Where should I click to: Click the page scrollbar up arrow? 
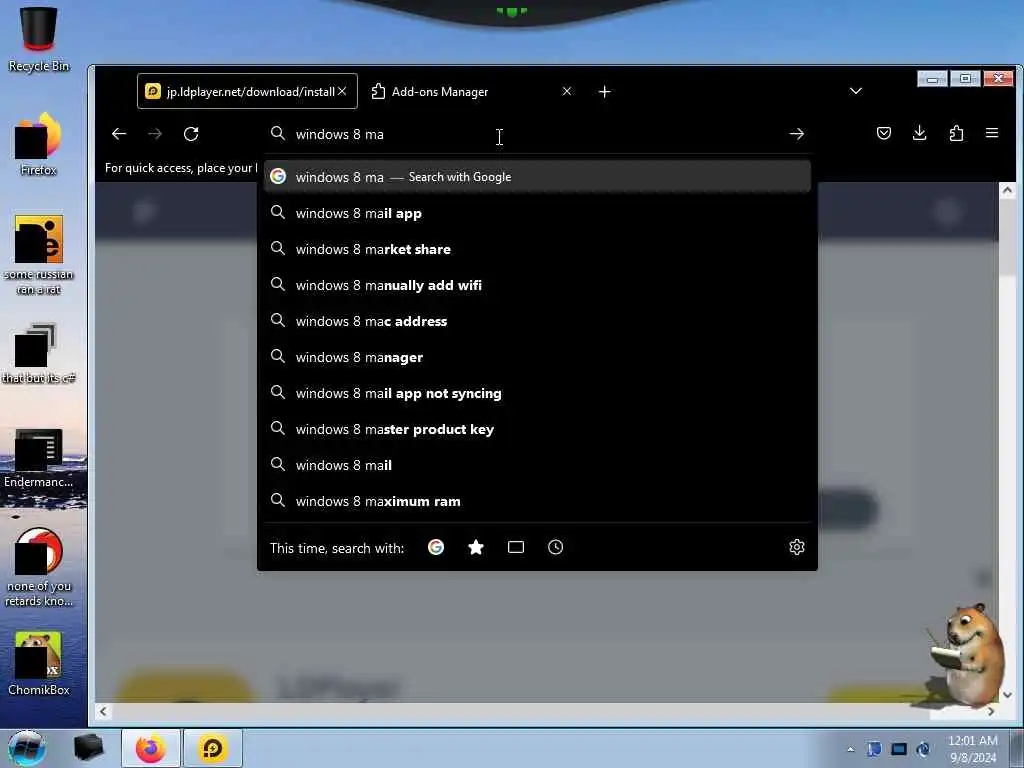(1007, 190)
